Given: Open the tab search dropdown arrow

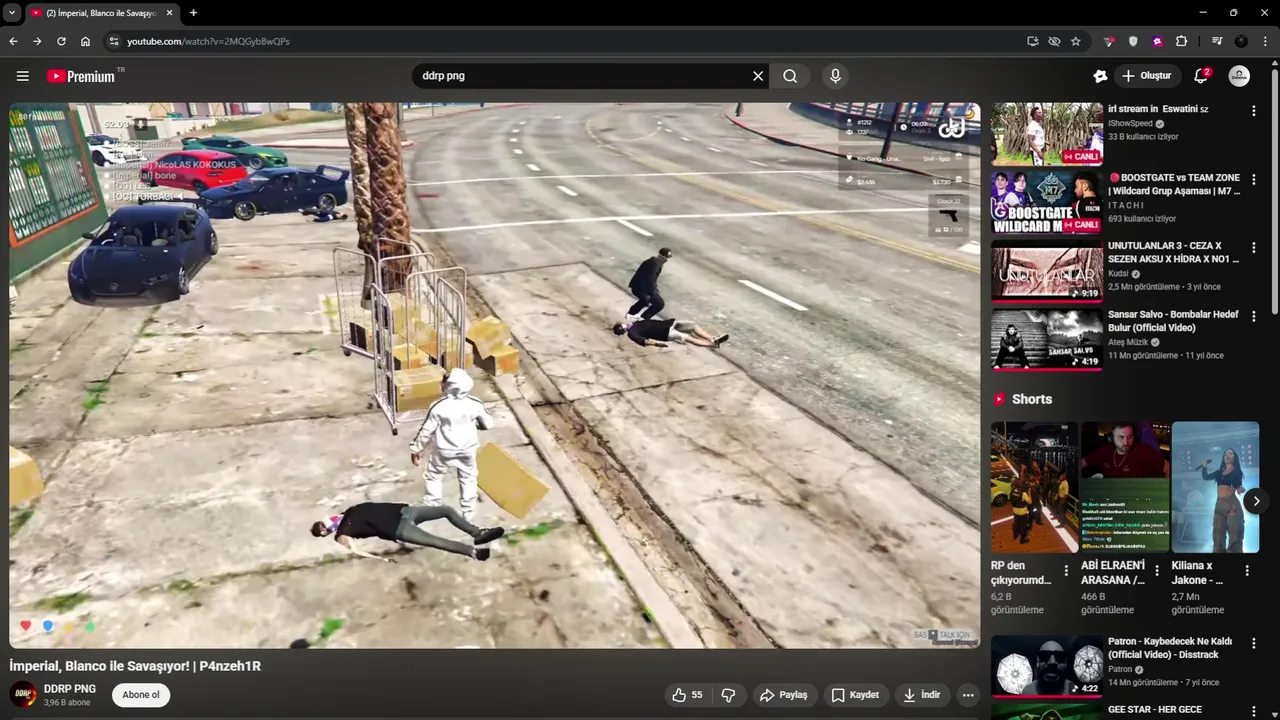Looking at the screenshot, I should 11,13.
